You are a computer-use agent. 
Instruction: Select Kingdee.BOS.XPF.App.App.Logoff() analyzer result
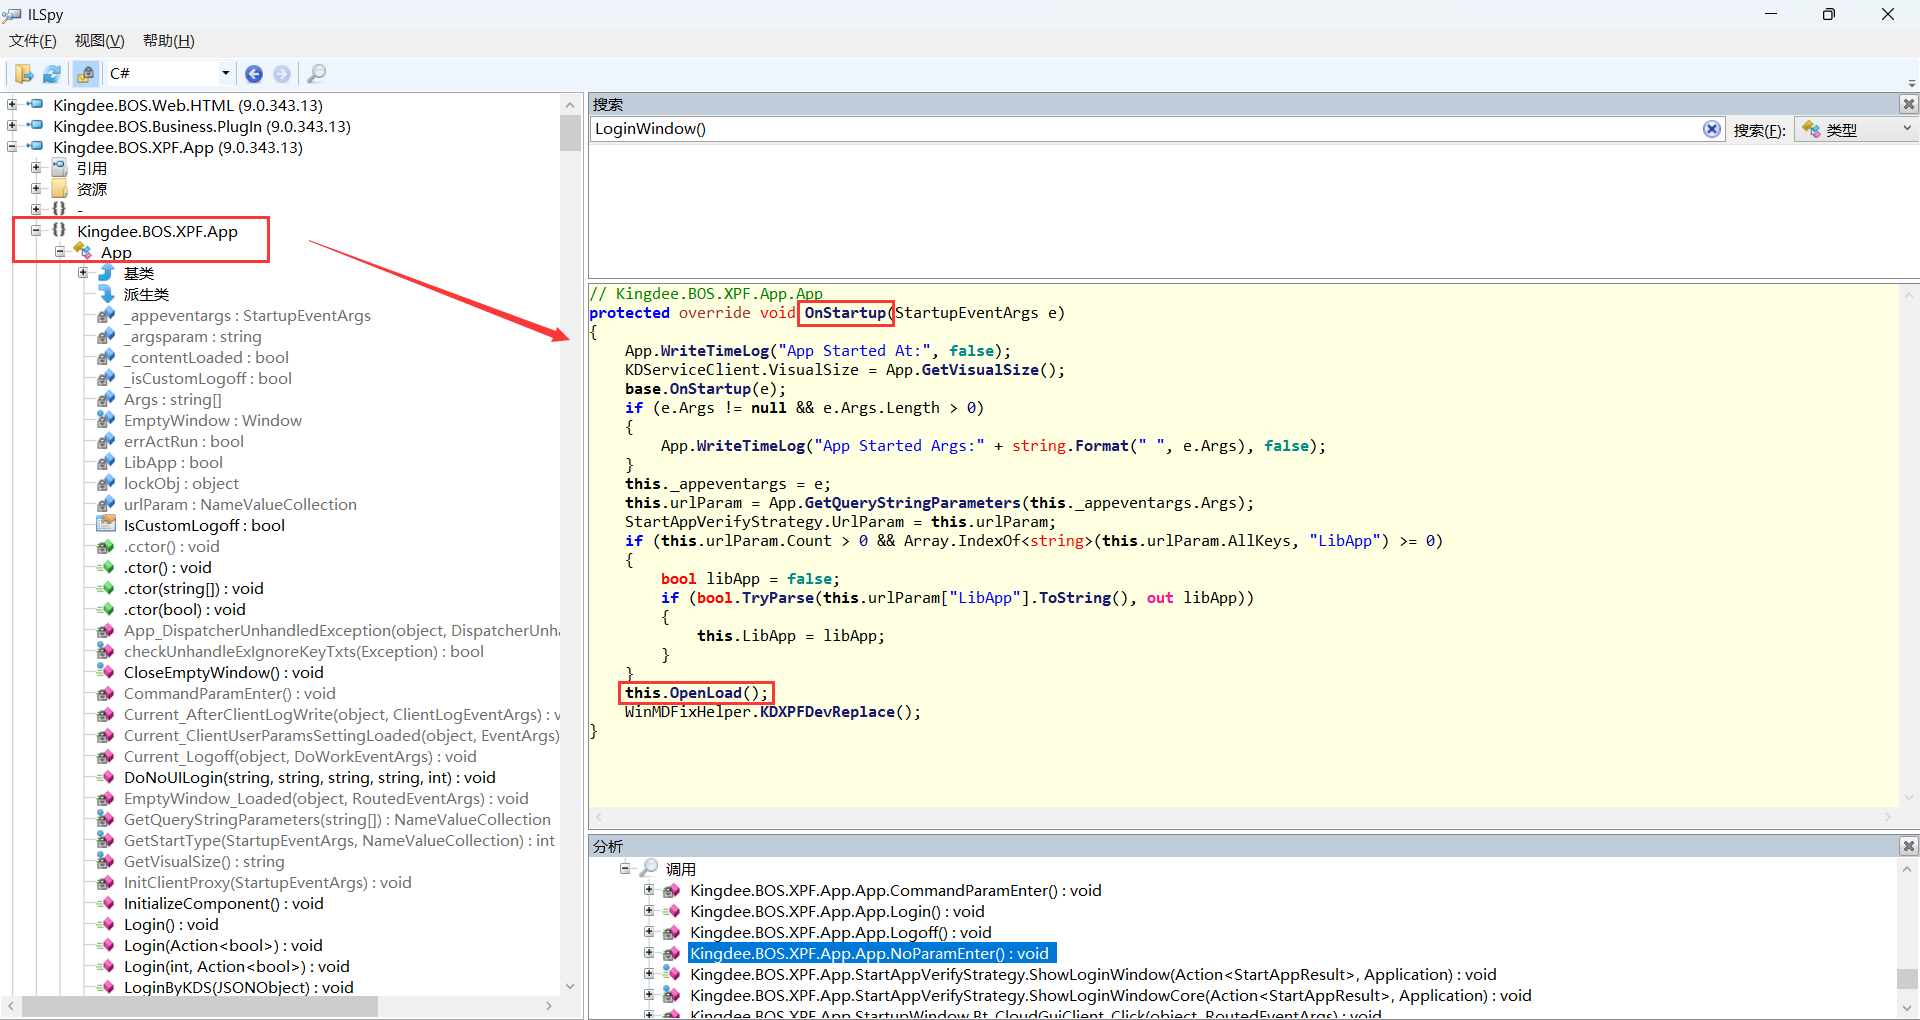pos(841,932)
